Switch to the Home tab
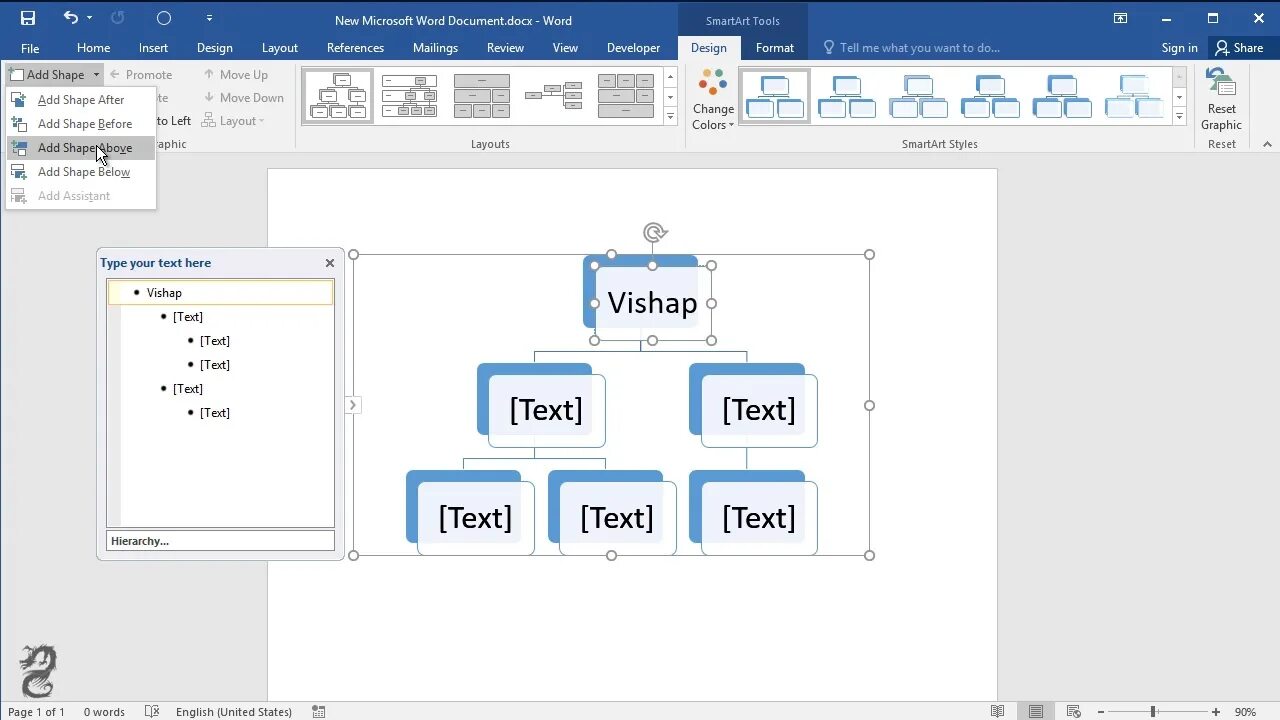This screenshot has height=720, width=1280. tap(93, 48)
